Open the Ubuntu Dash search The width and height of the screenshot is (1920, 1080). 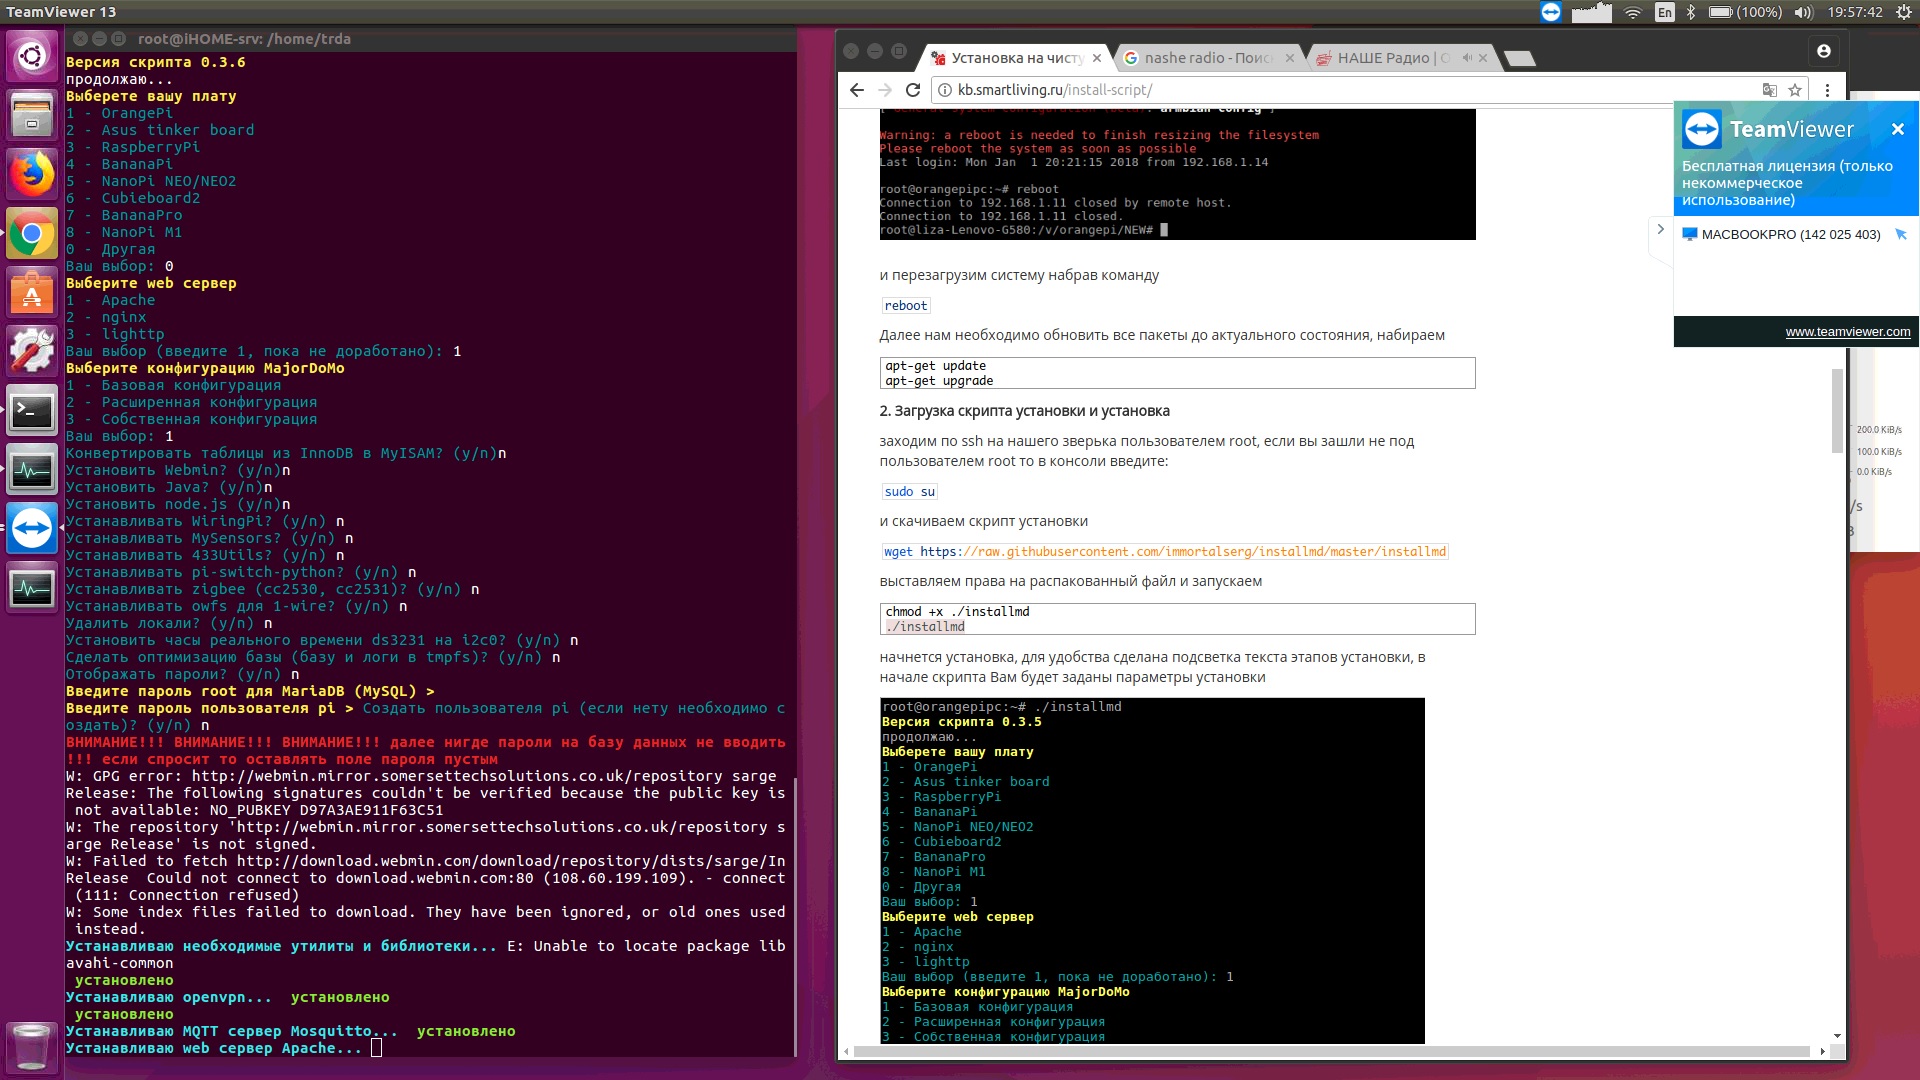[33, 56]
